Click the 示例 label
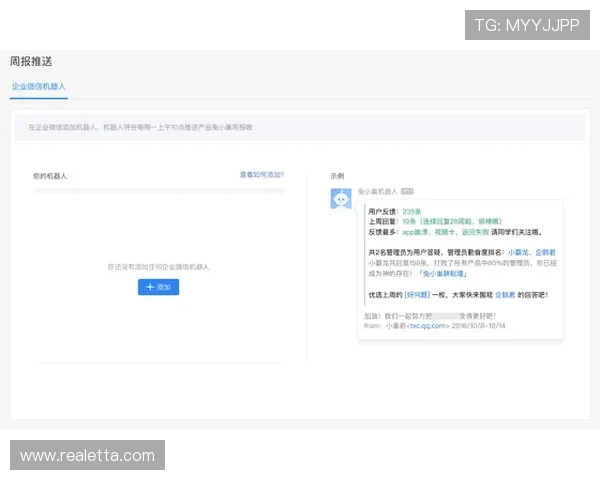 (x=337, y=176)
